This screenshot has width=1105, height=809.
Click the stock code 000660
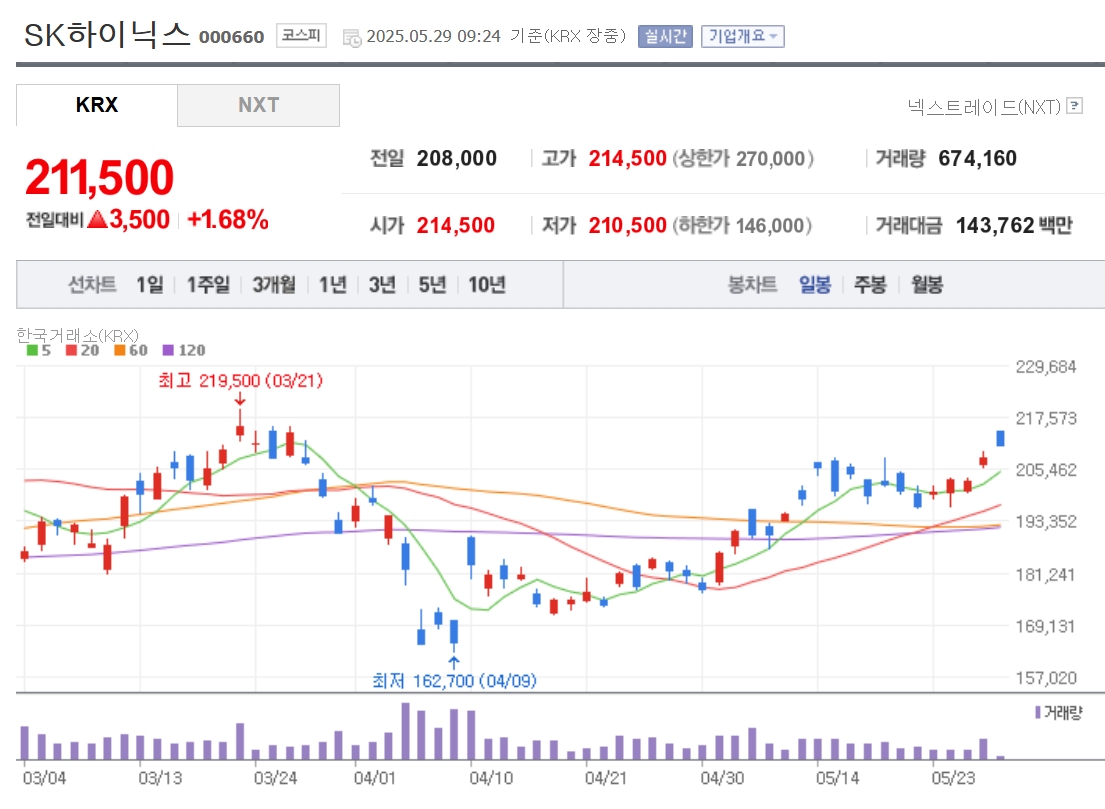[x=231, y=37]
